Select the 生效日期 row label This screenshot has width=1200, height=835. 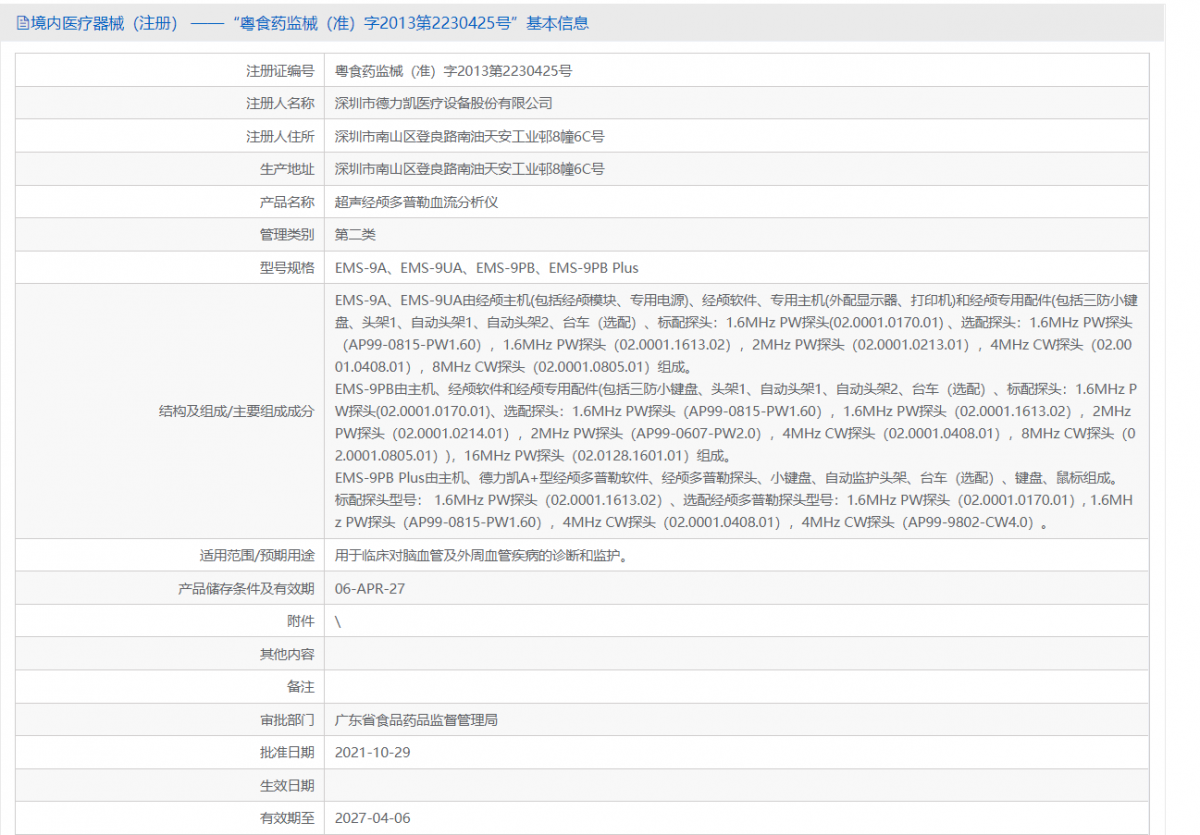(287, 785)
